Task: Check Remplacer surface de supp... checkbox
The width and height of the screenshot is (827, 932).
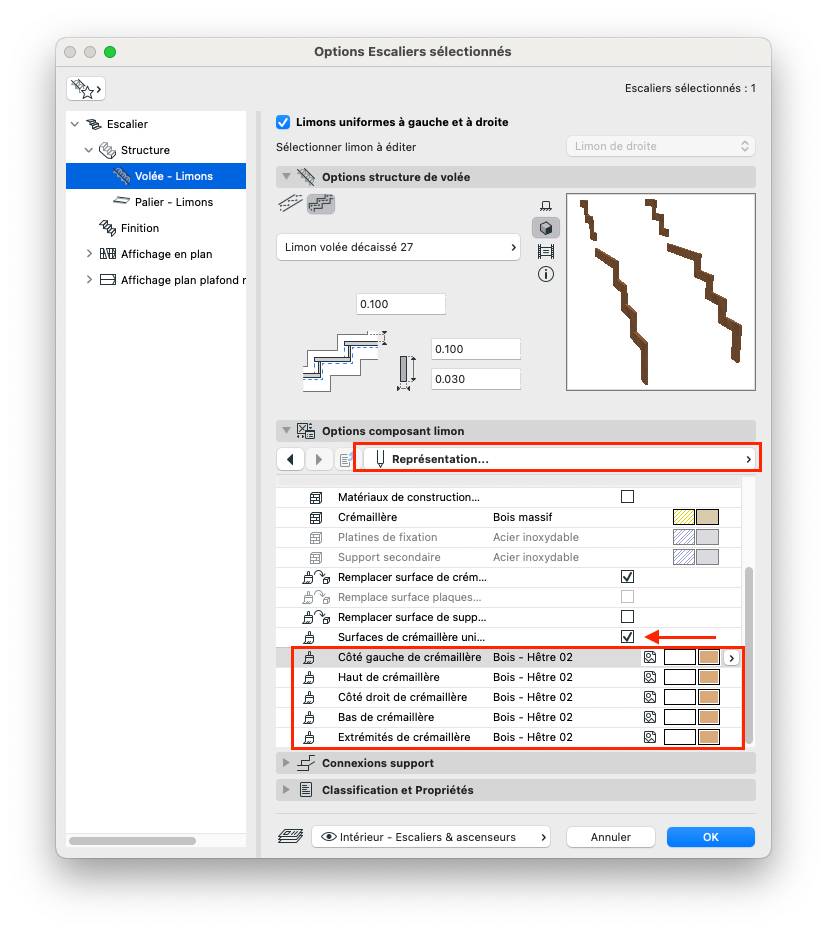Action: pyautogui.click(x=627, y=616)
